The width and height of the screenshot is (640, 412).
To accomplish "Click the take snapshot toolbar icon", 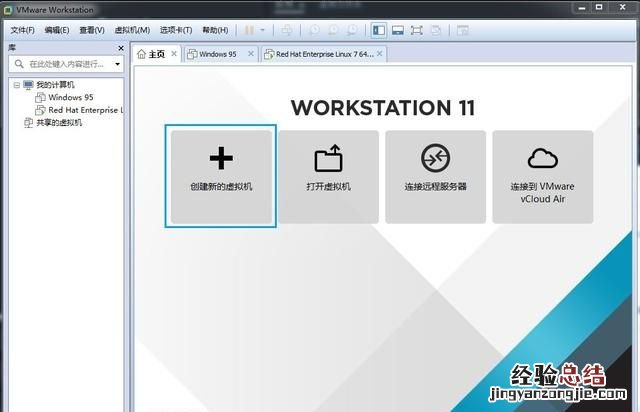I will (314, 30).
